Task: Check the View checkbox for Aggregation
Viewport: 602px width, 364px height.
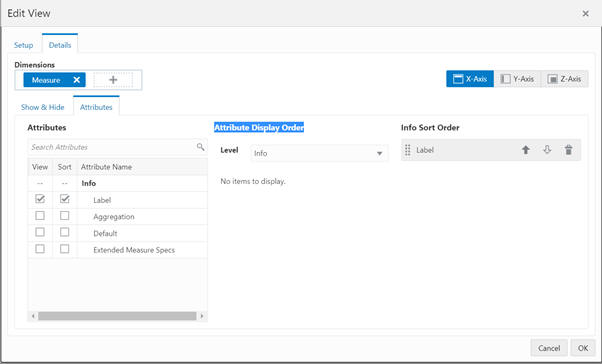Action: [x=40, y=215]
